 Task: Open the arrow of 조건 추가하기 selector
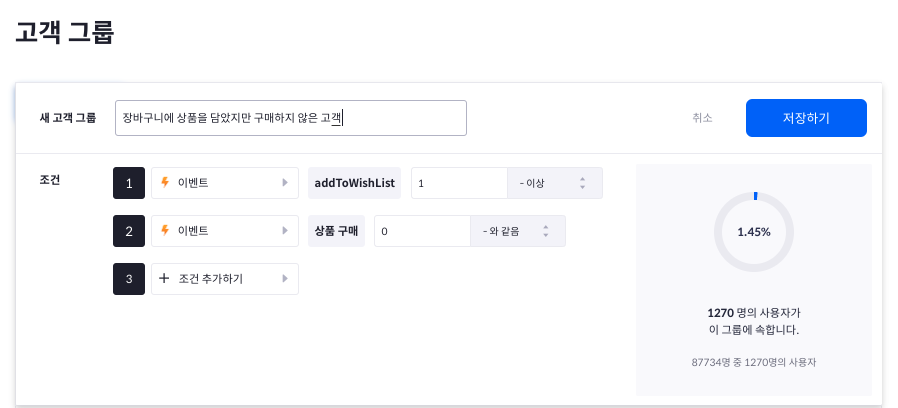tap(285, 279)
